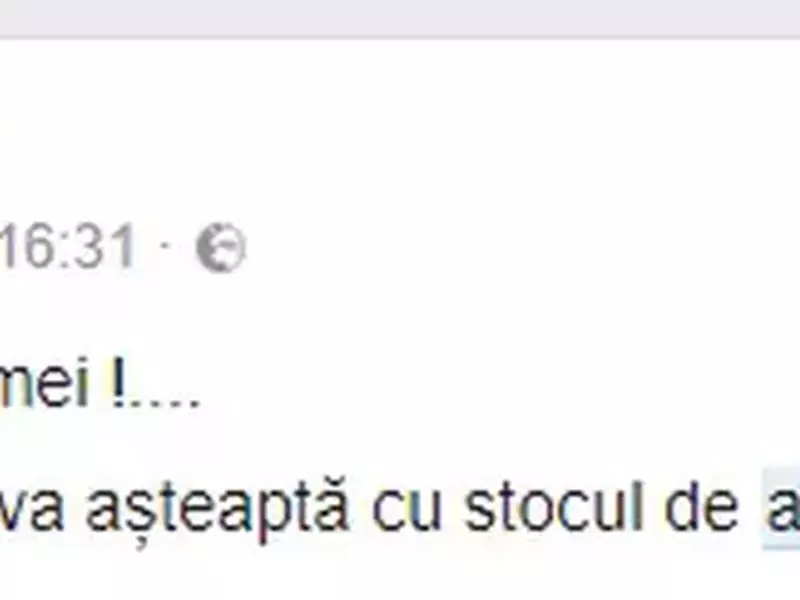This screenshot has width=800, height=600.
Task: Click the word "mei" in the post
Action: [x=45, y=381]
